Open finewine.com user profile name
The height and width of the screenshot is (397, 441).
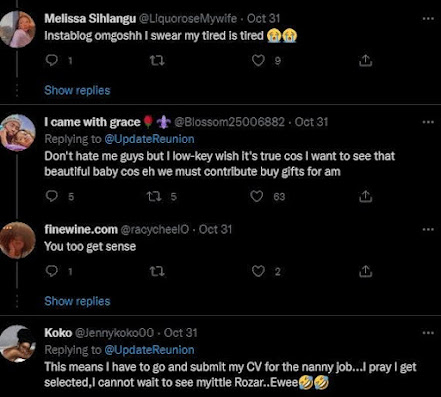coord(81,229)
